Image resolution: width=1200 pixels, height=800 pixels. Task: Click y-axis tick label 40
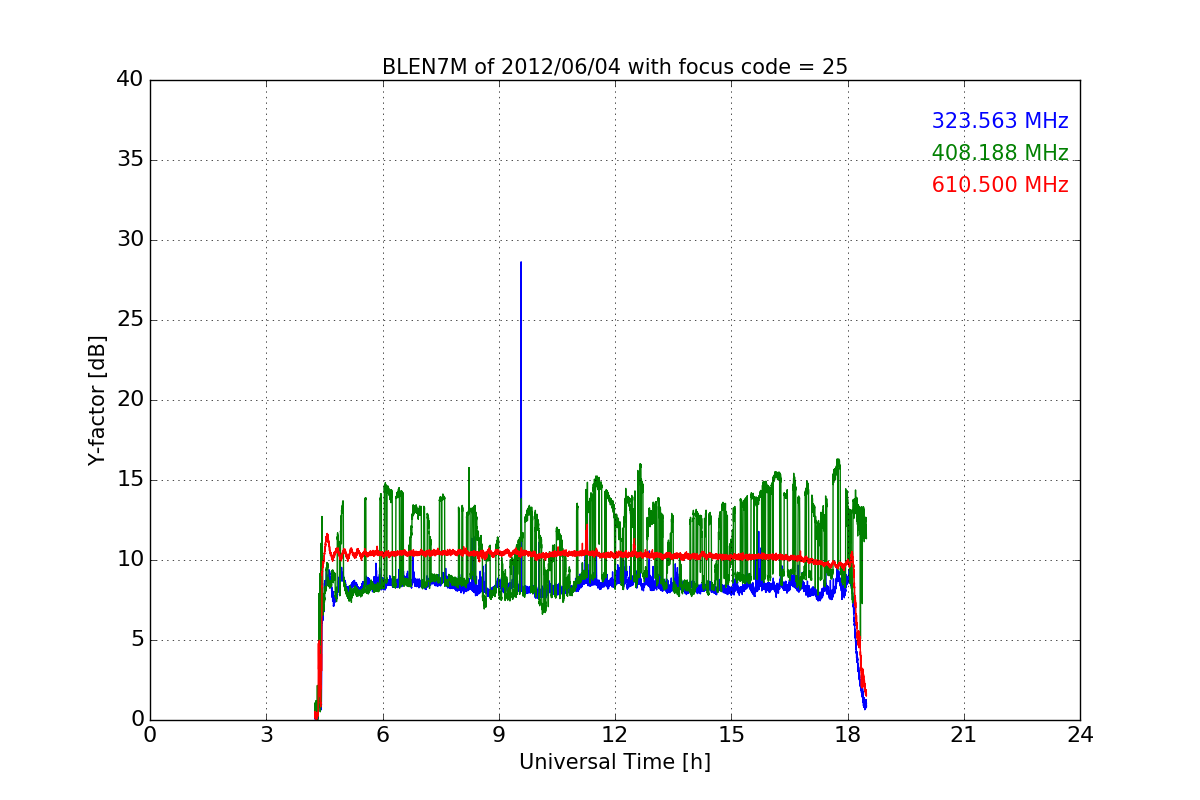tap(130, 80)
